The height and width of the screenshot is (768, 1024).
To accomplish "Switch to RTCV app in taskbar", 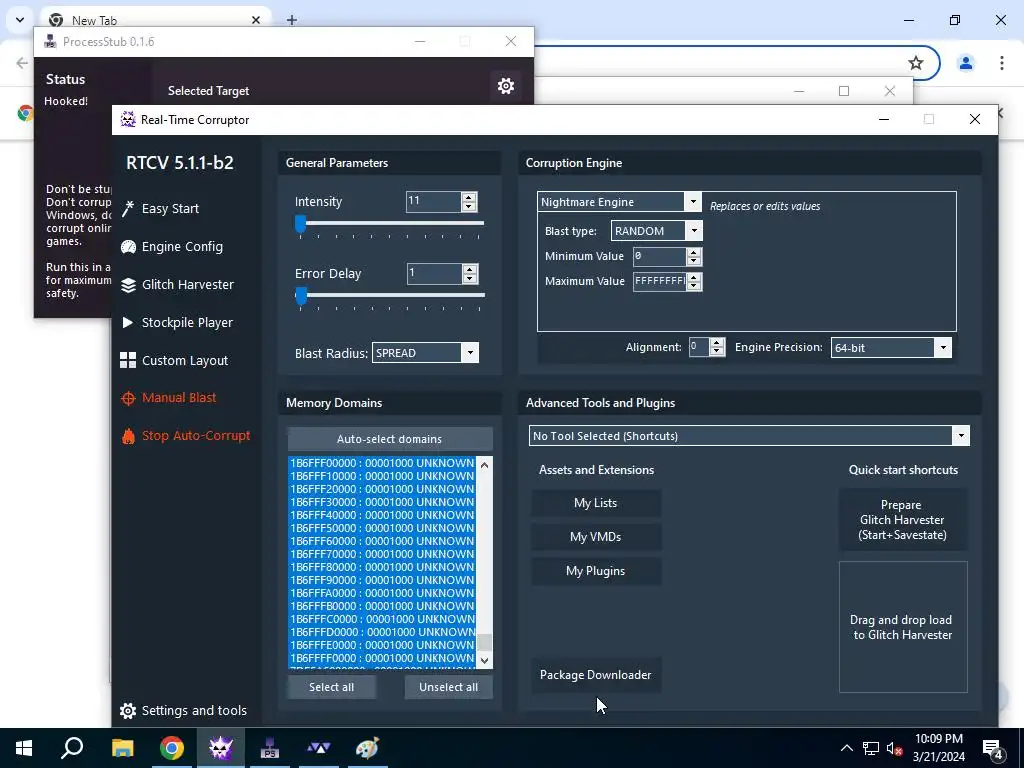I will [x=221, y=748].
